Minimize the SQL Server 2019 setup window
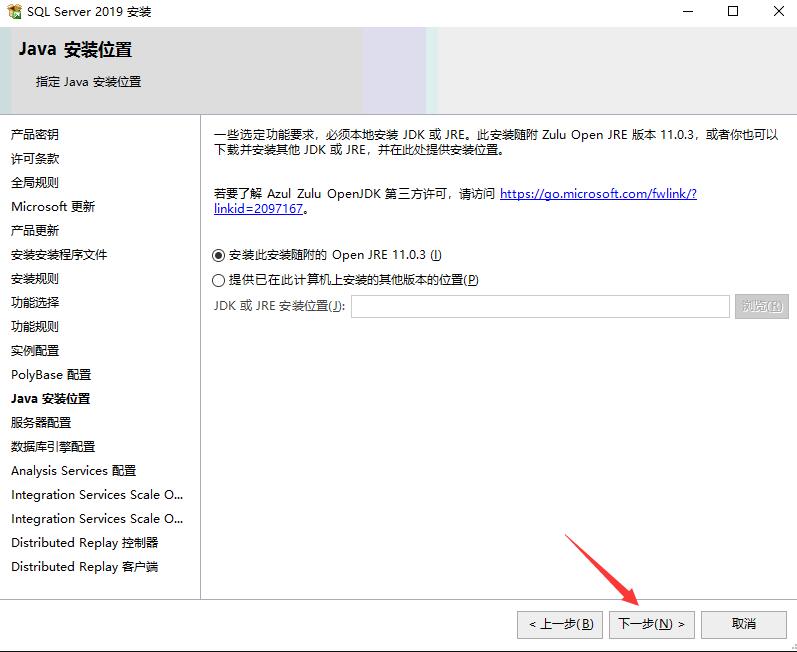Image resolution: width=797 pixels, height=652 pixels. click(x=688, y=11)
